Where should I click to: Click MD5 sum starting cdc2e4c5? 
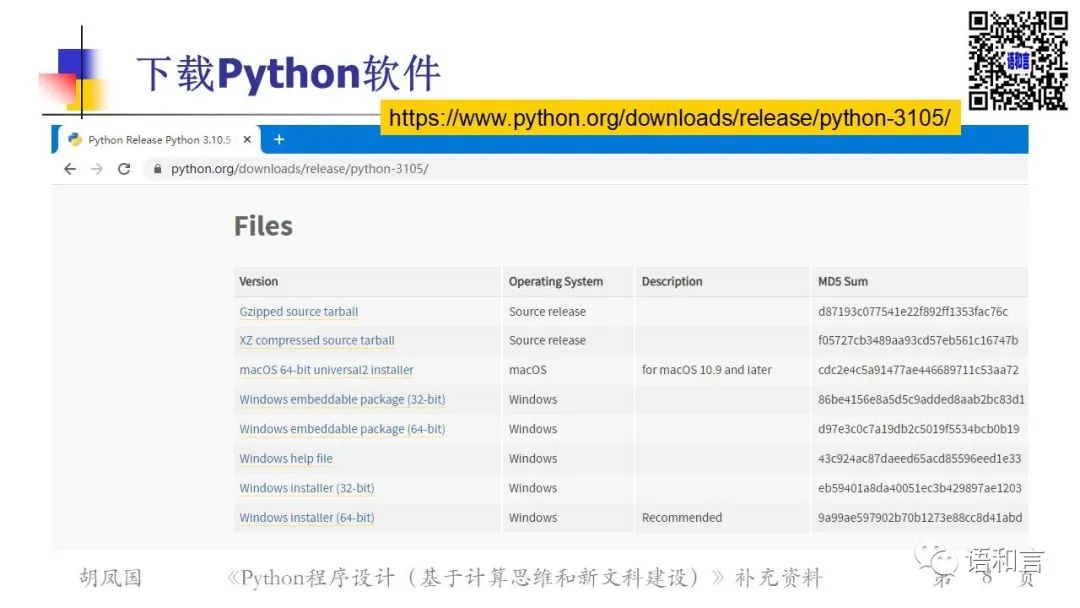point(918,370)
